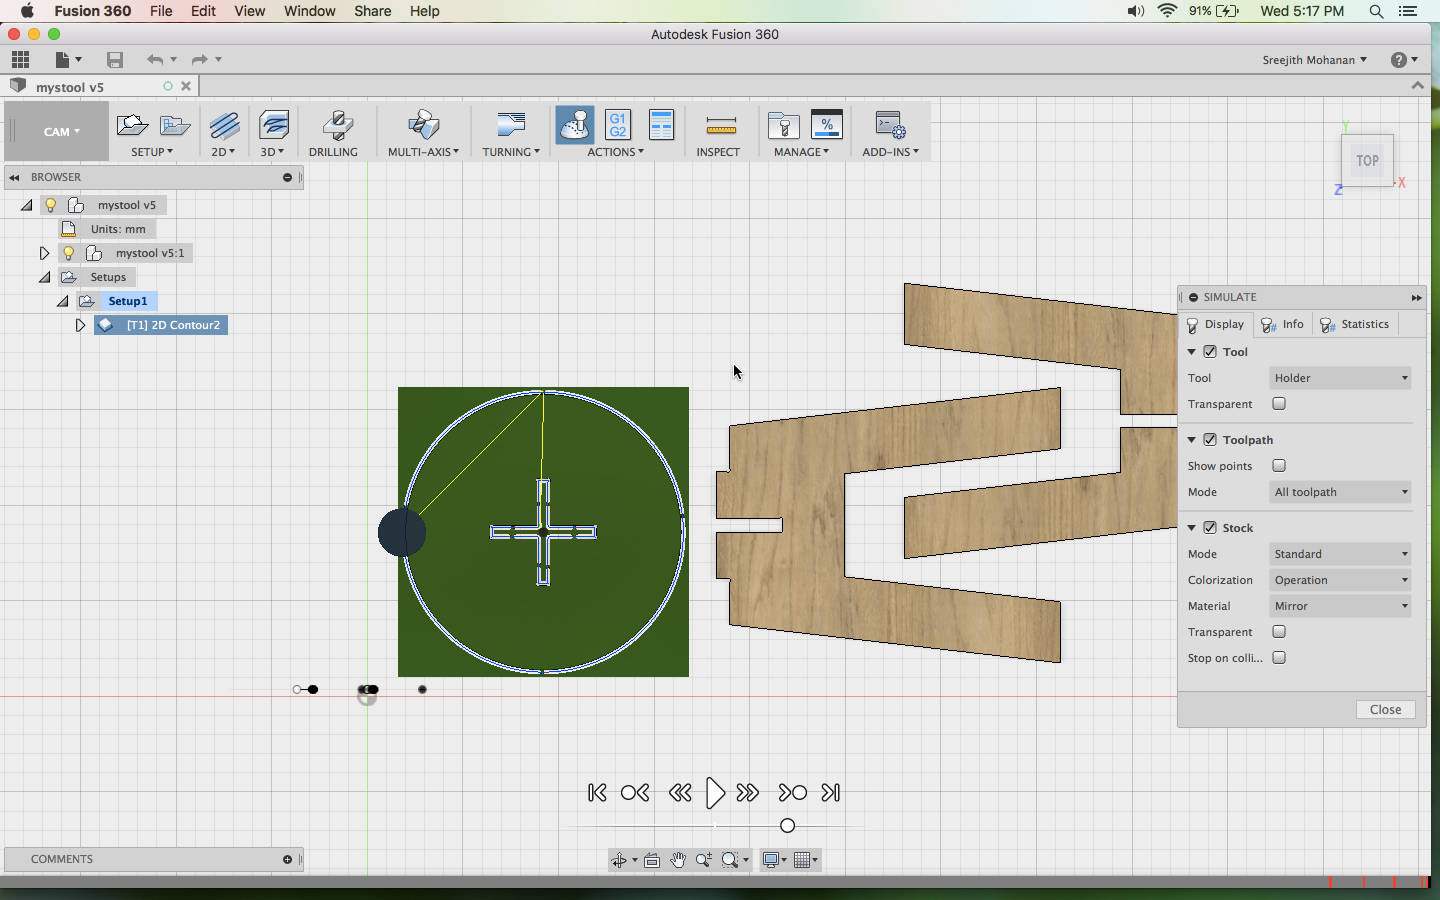Screen dimensions: 1440x900
Task: Open the CAM workspace dropdown
Action: coord(61,132)
